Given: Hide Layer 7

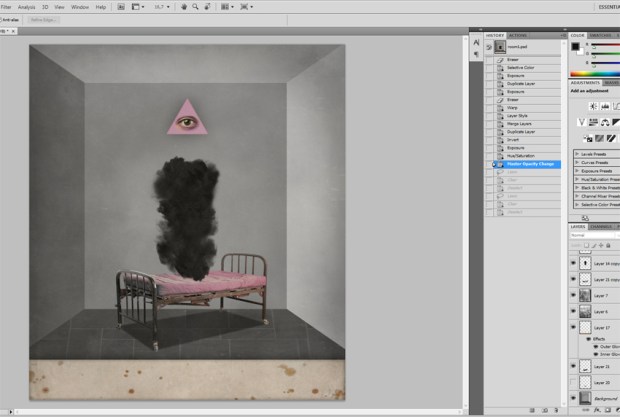Looking at the screenshot, I should (x=573, y=295).
